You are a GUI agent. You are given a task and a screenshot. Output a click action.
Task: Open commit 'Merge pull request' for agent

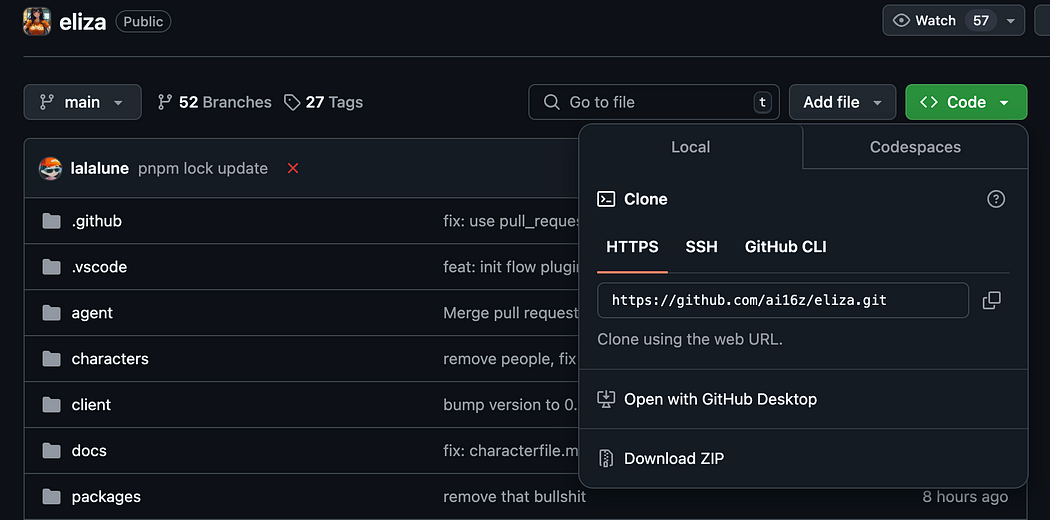point(510,313)
